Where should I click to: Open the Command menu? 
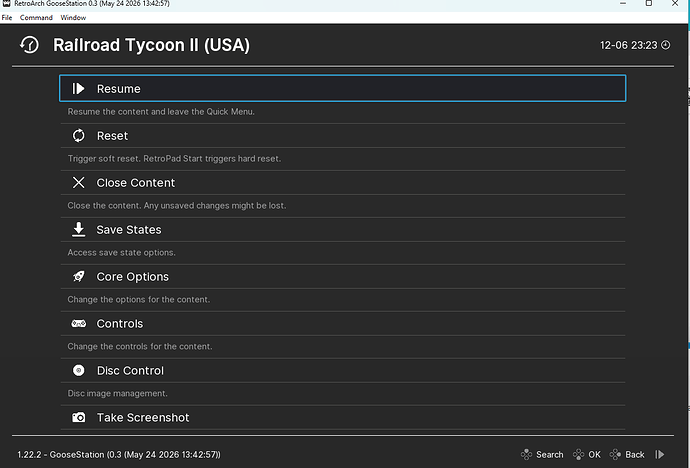click(x=36, y=18)
